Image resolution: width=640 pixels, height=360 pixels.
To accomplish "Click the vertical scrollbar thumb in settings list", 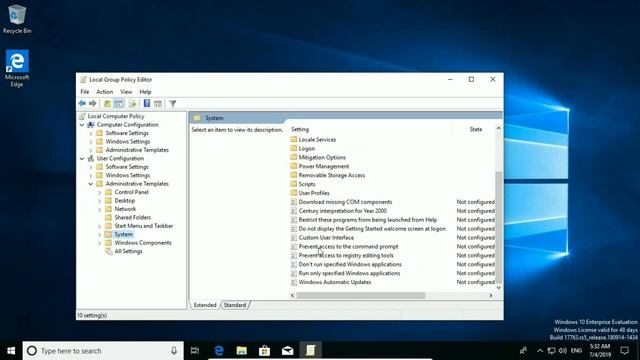I will 498,227.
